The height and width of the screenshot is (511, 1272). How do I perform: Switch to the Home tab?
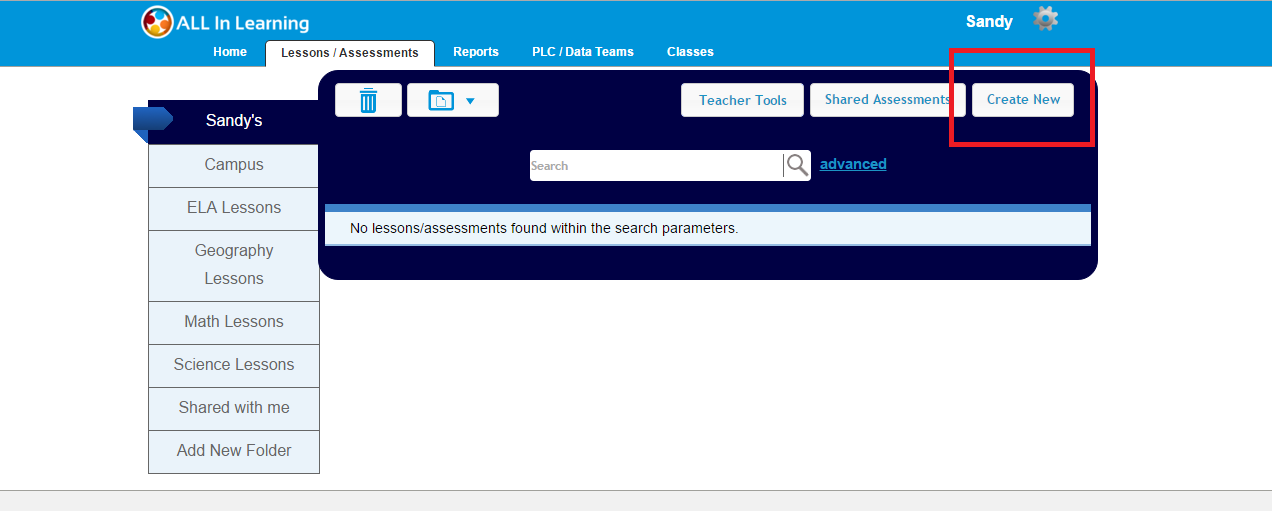230,52
